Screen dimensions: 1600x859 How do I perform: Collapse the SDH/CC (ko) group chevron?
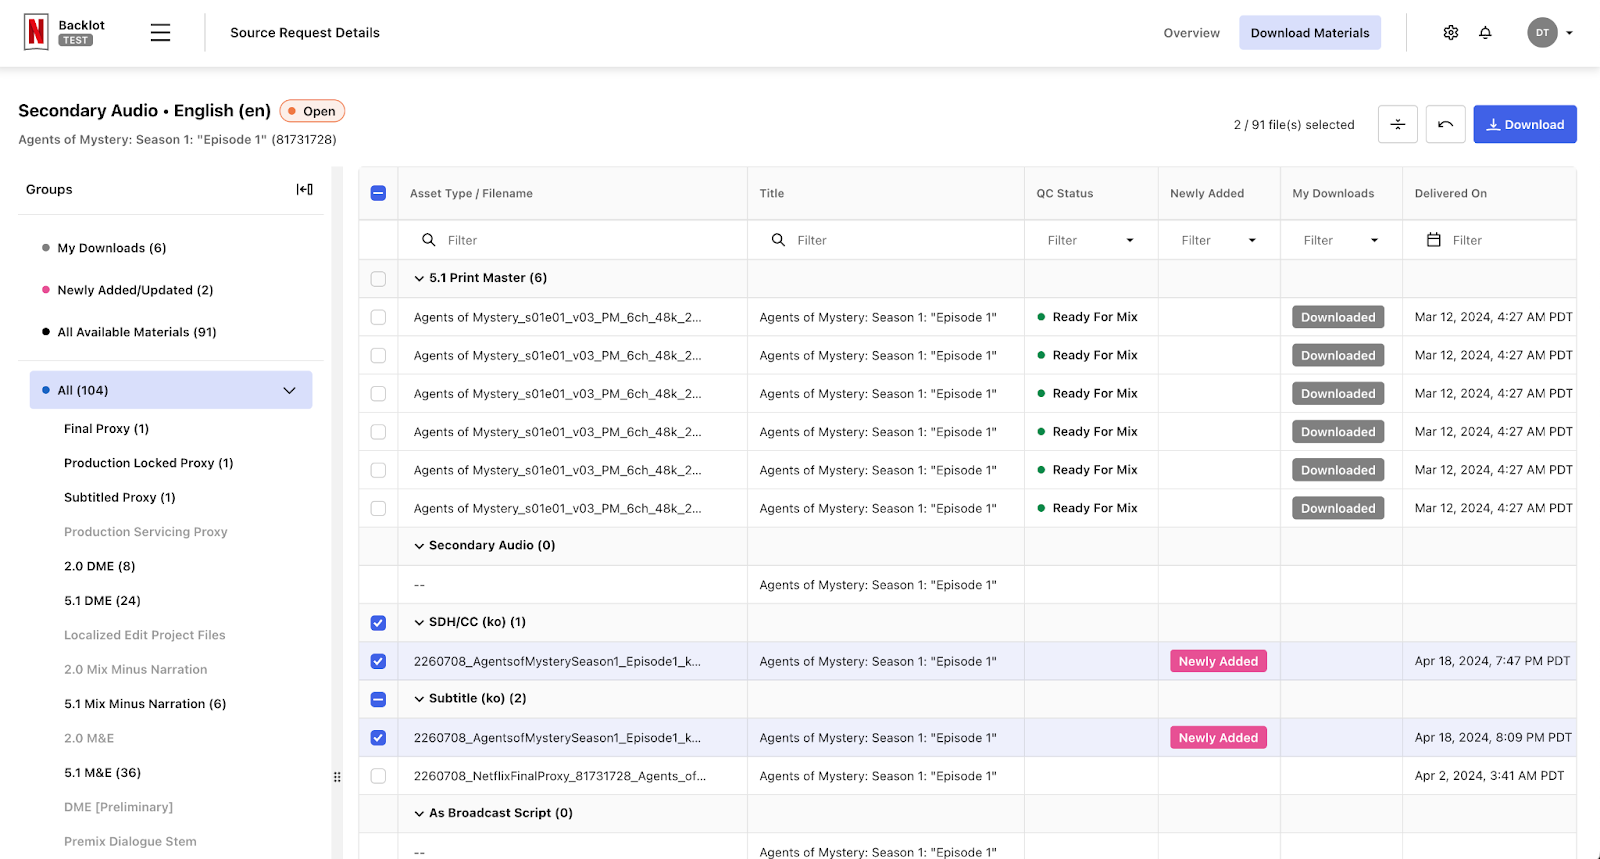pyautogui.click(x=419, y=623)
